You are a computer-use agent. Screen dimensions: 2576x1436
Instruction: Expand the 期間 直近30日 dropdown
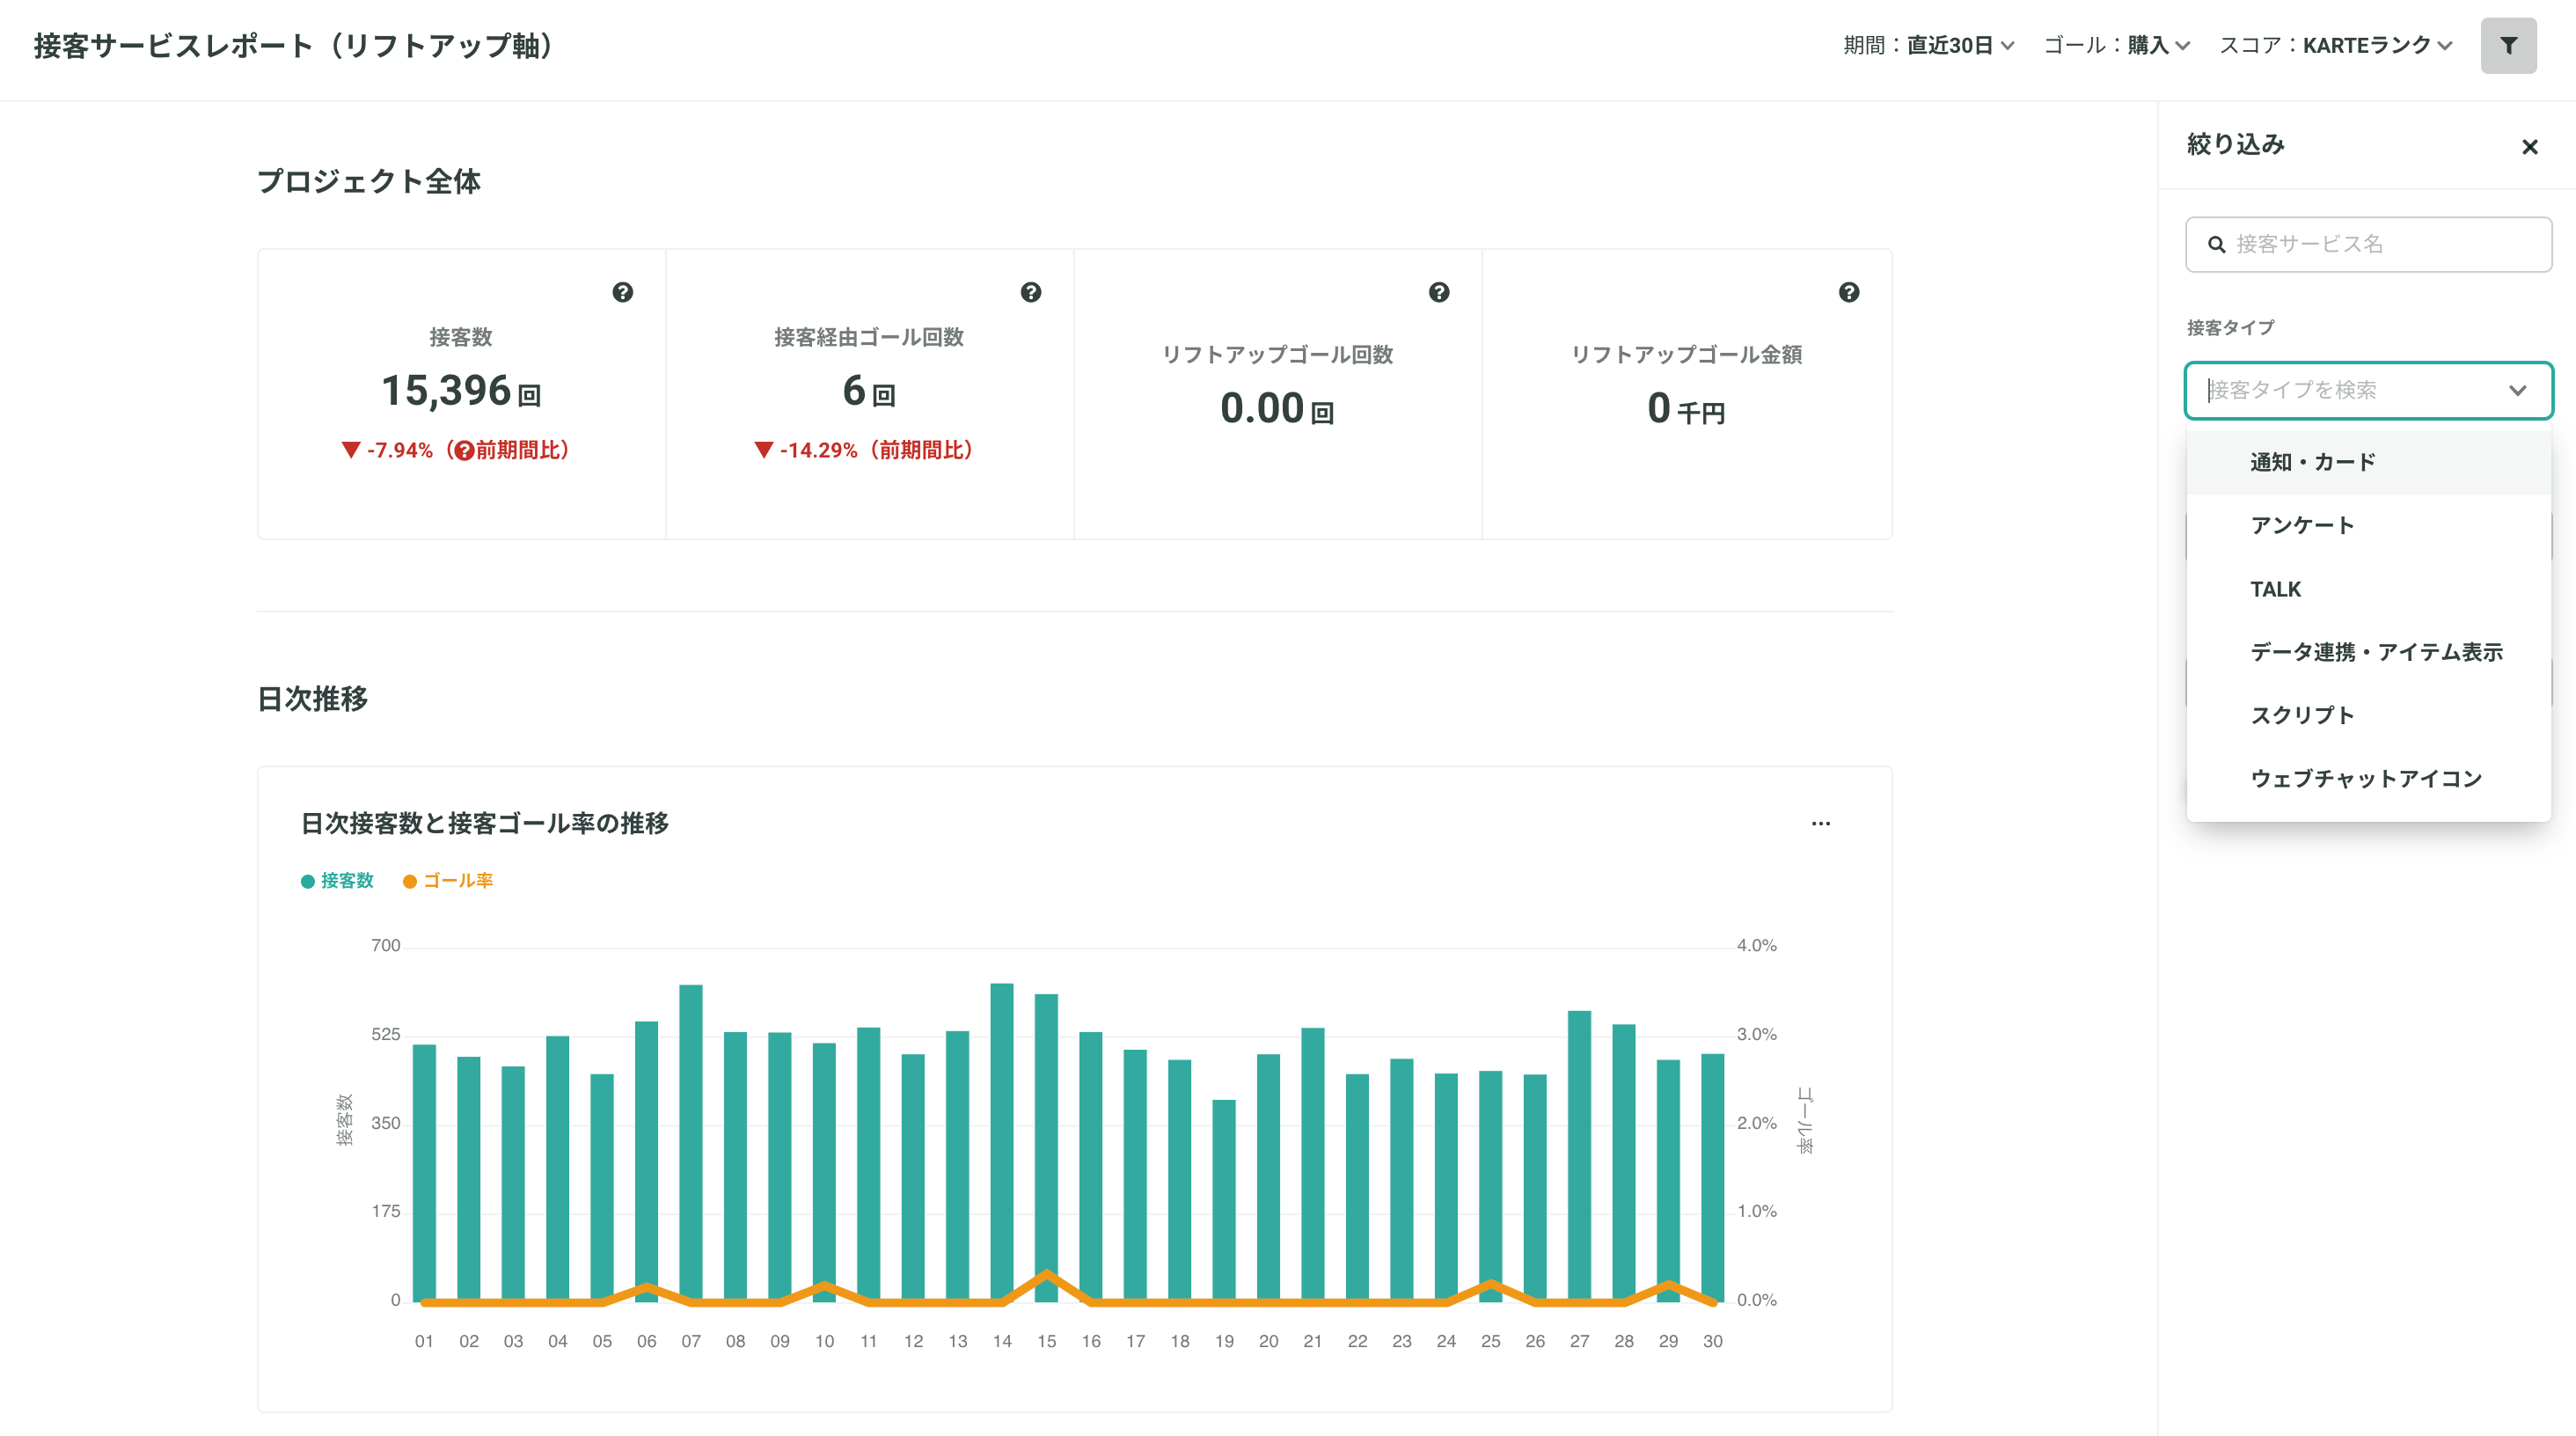(x=1929, y=45)
